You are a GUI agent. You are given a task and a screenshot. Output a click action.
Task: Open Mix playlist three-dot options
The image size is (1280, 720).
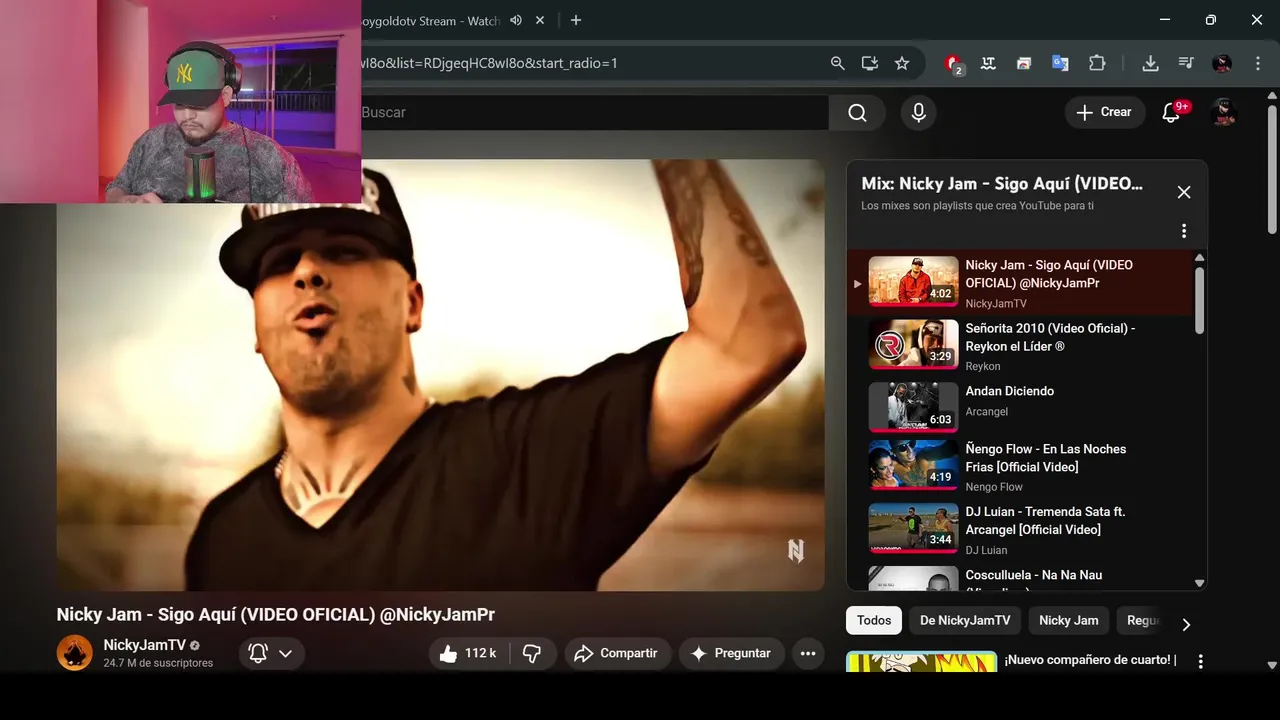point(1184,231)
